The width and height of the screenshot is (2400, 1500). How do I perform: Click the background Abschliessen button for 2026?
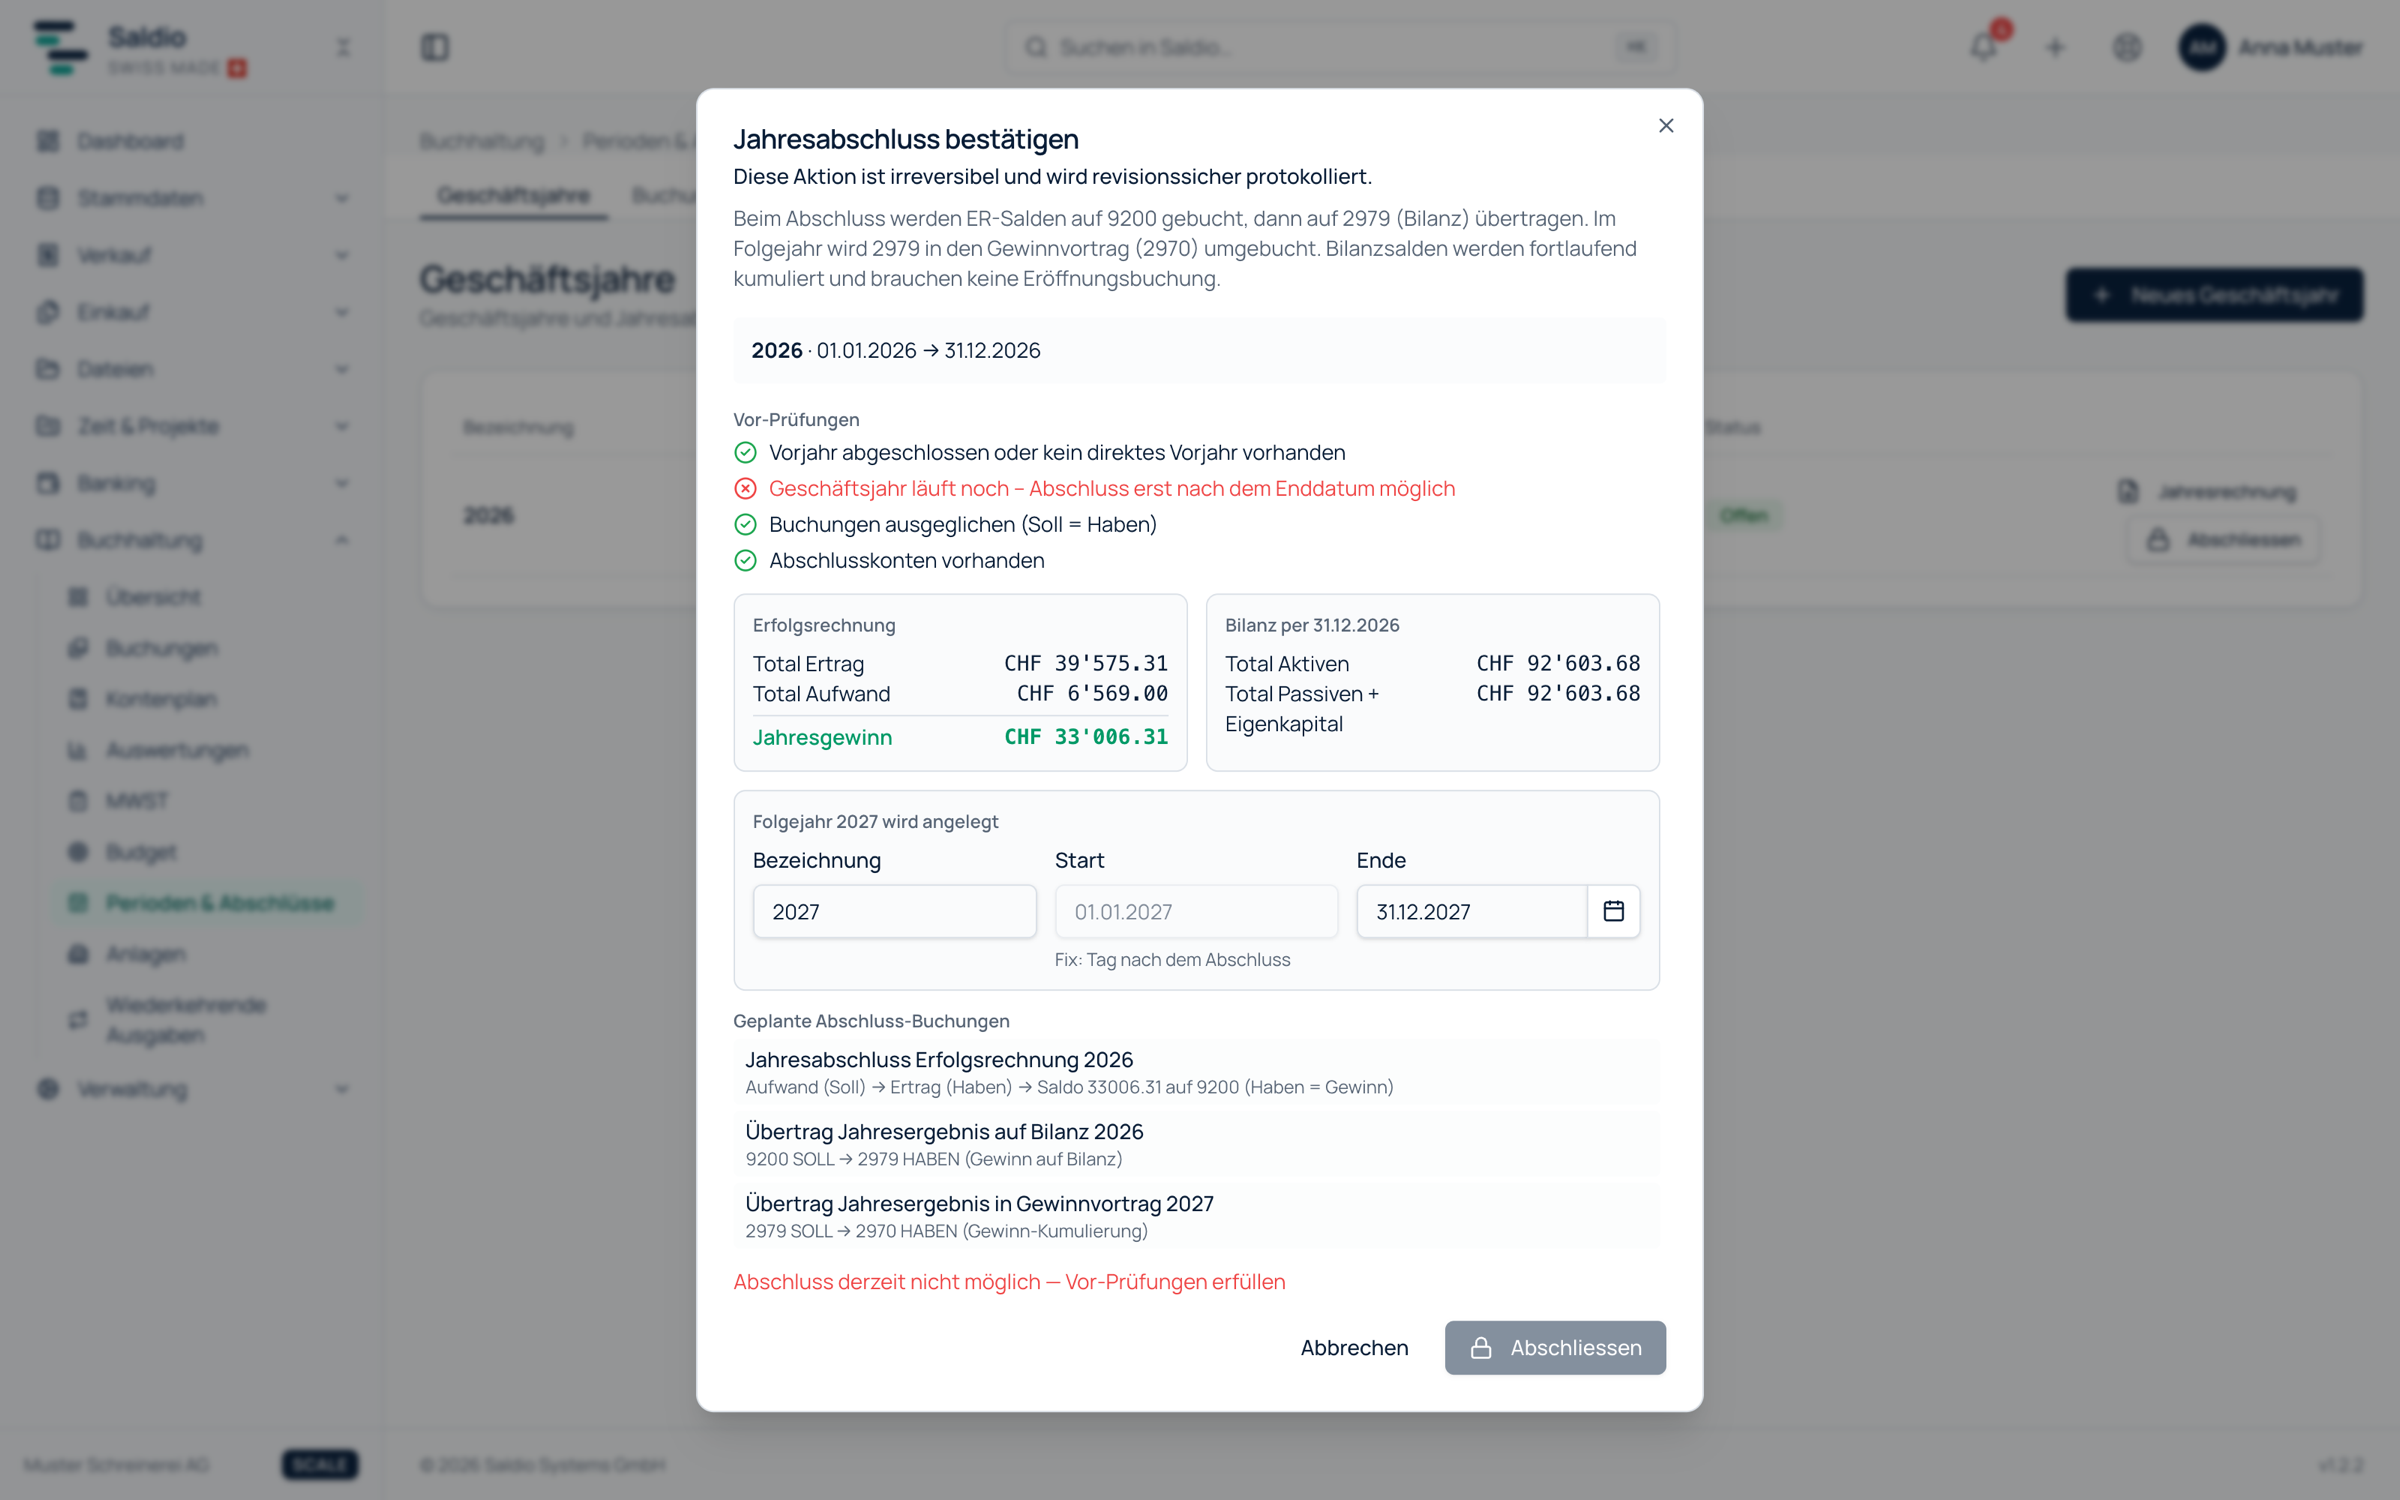(2223, 540)
